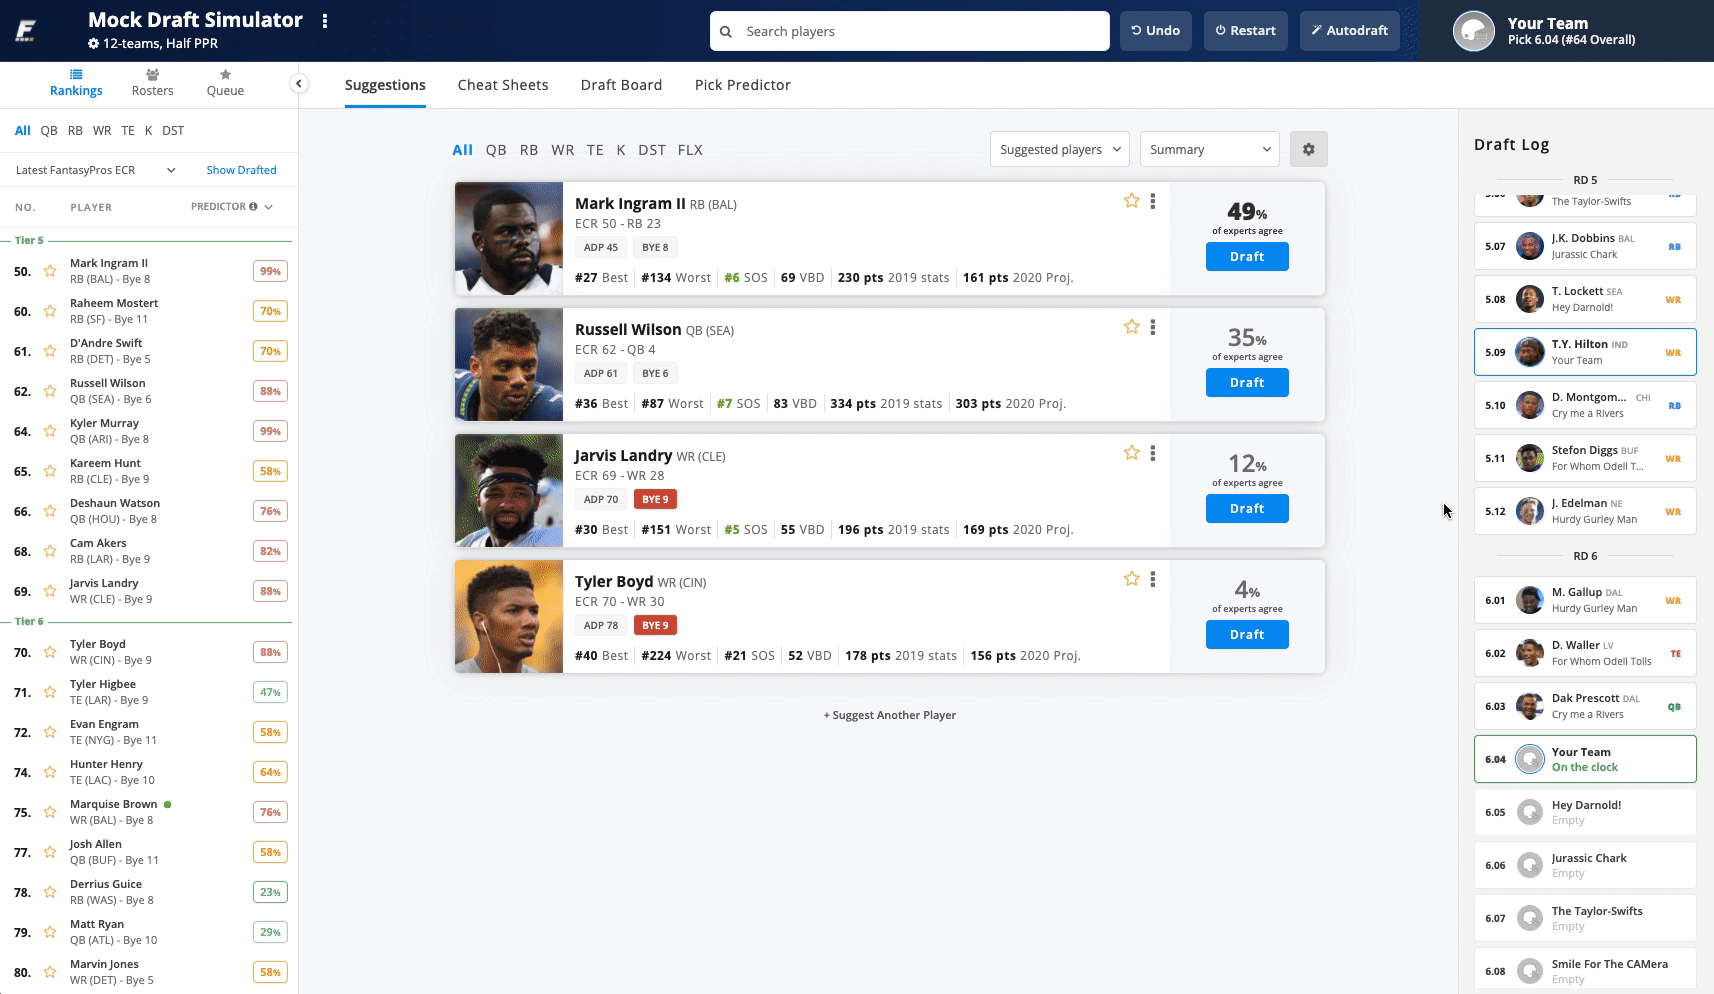Star Tyler Higbee in the rankings list
This screenshot has height=994, width=1714.
(49, 692)
